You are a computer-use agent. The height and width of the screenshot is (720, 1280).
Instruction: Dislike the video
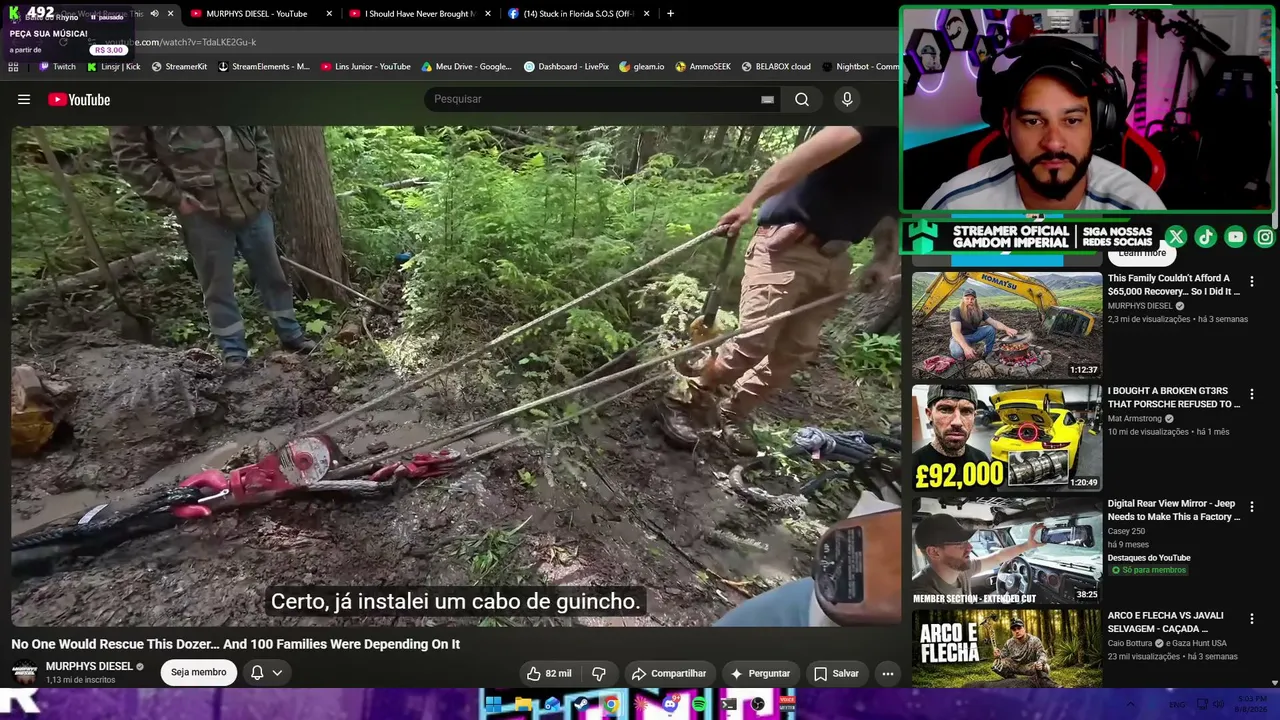[599, 673]
